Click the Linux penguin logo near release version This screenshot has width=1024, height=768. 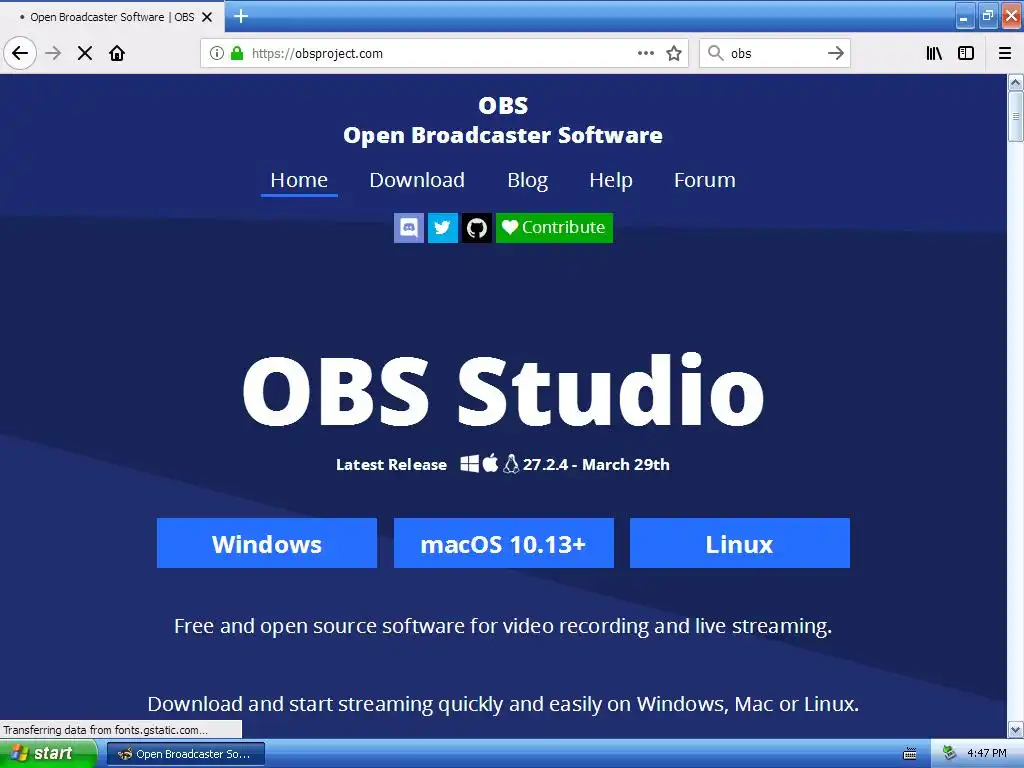pyautogui.click(x=511, y=464)
